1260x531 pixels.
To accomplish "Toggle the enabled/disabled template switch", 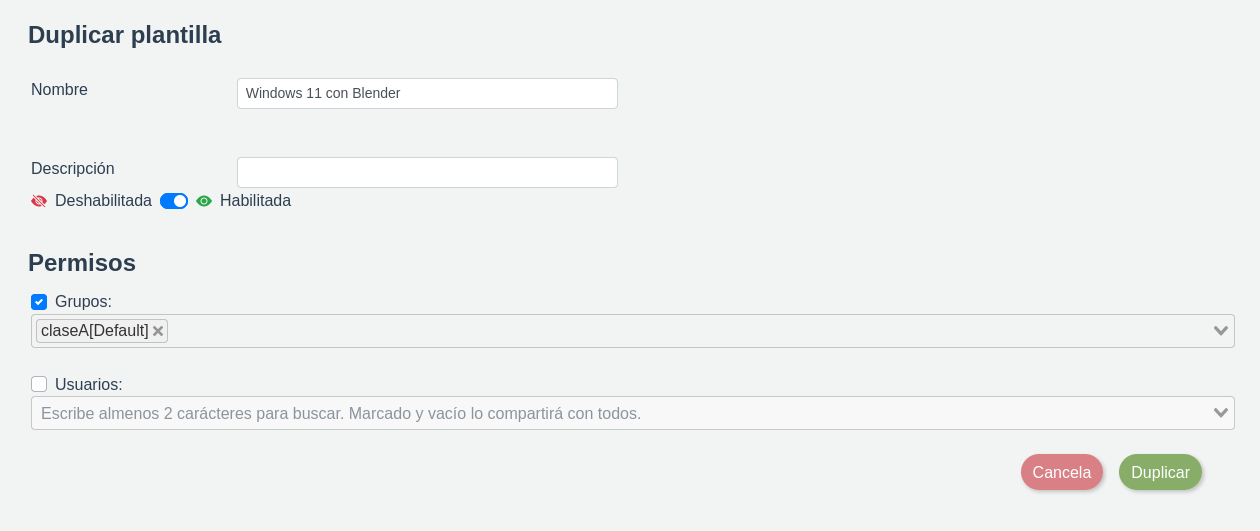I will coord(174,201).
